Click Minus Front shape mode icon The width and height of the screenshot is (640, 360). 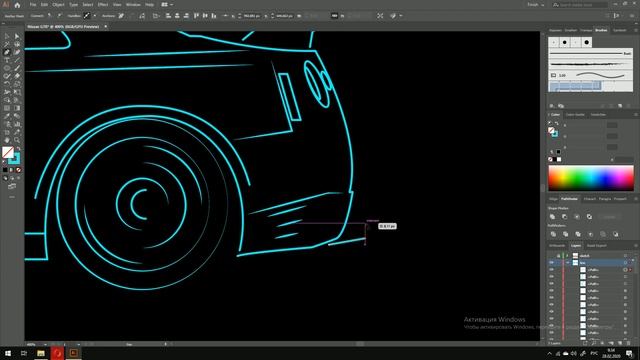coord(564,217)
